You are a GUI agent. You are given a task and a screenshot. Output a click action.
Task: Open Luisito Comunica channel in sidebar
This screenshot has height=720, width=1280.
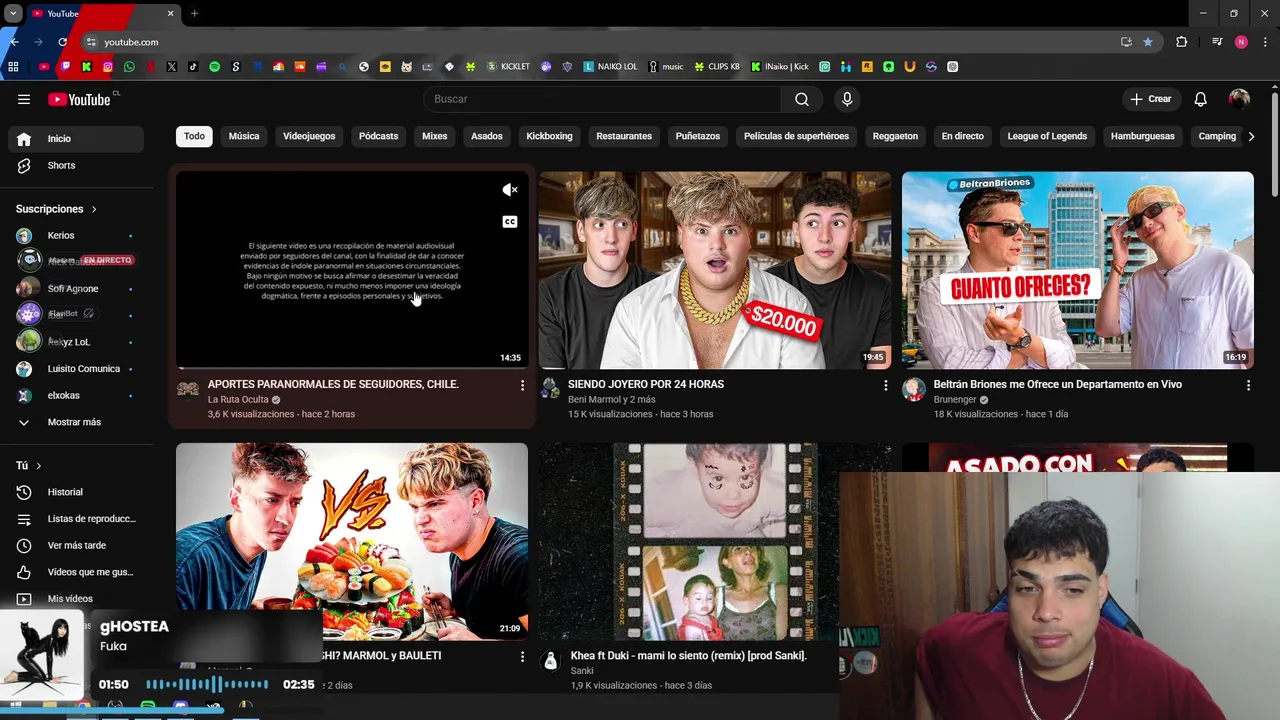pos(76,369)
